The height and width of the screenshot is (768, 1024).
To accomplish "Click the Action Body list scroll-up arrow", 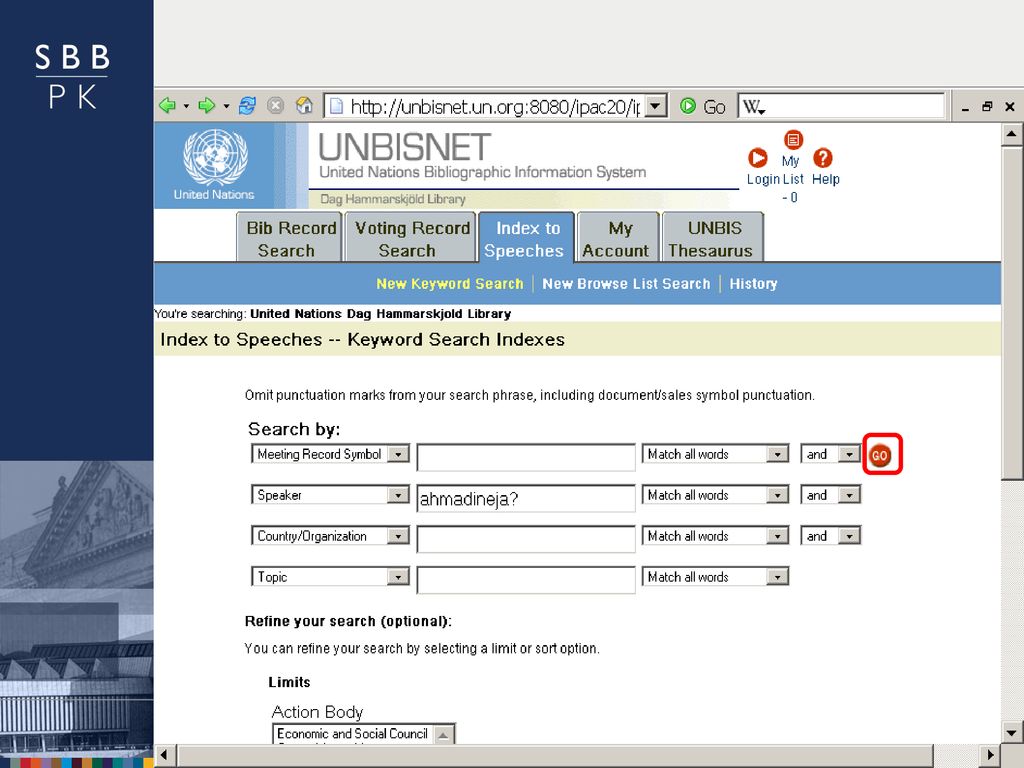I will tap(443, 735).
